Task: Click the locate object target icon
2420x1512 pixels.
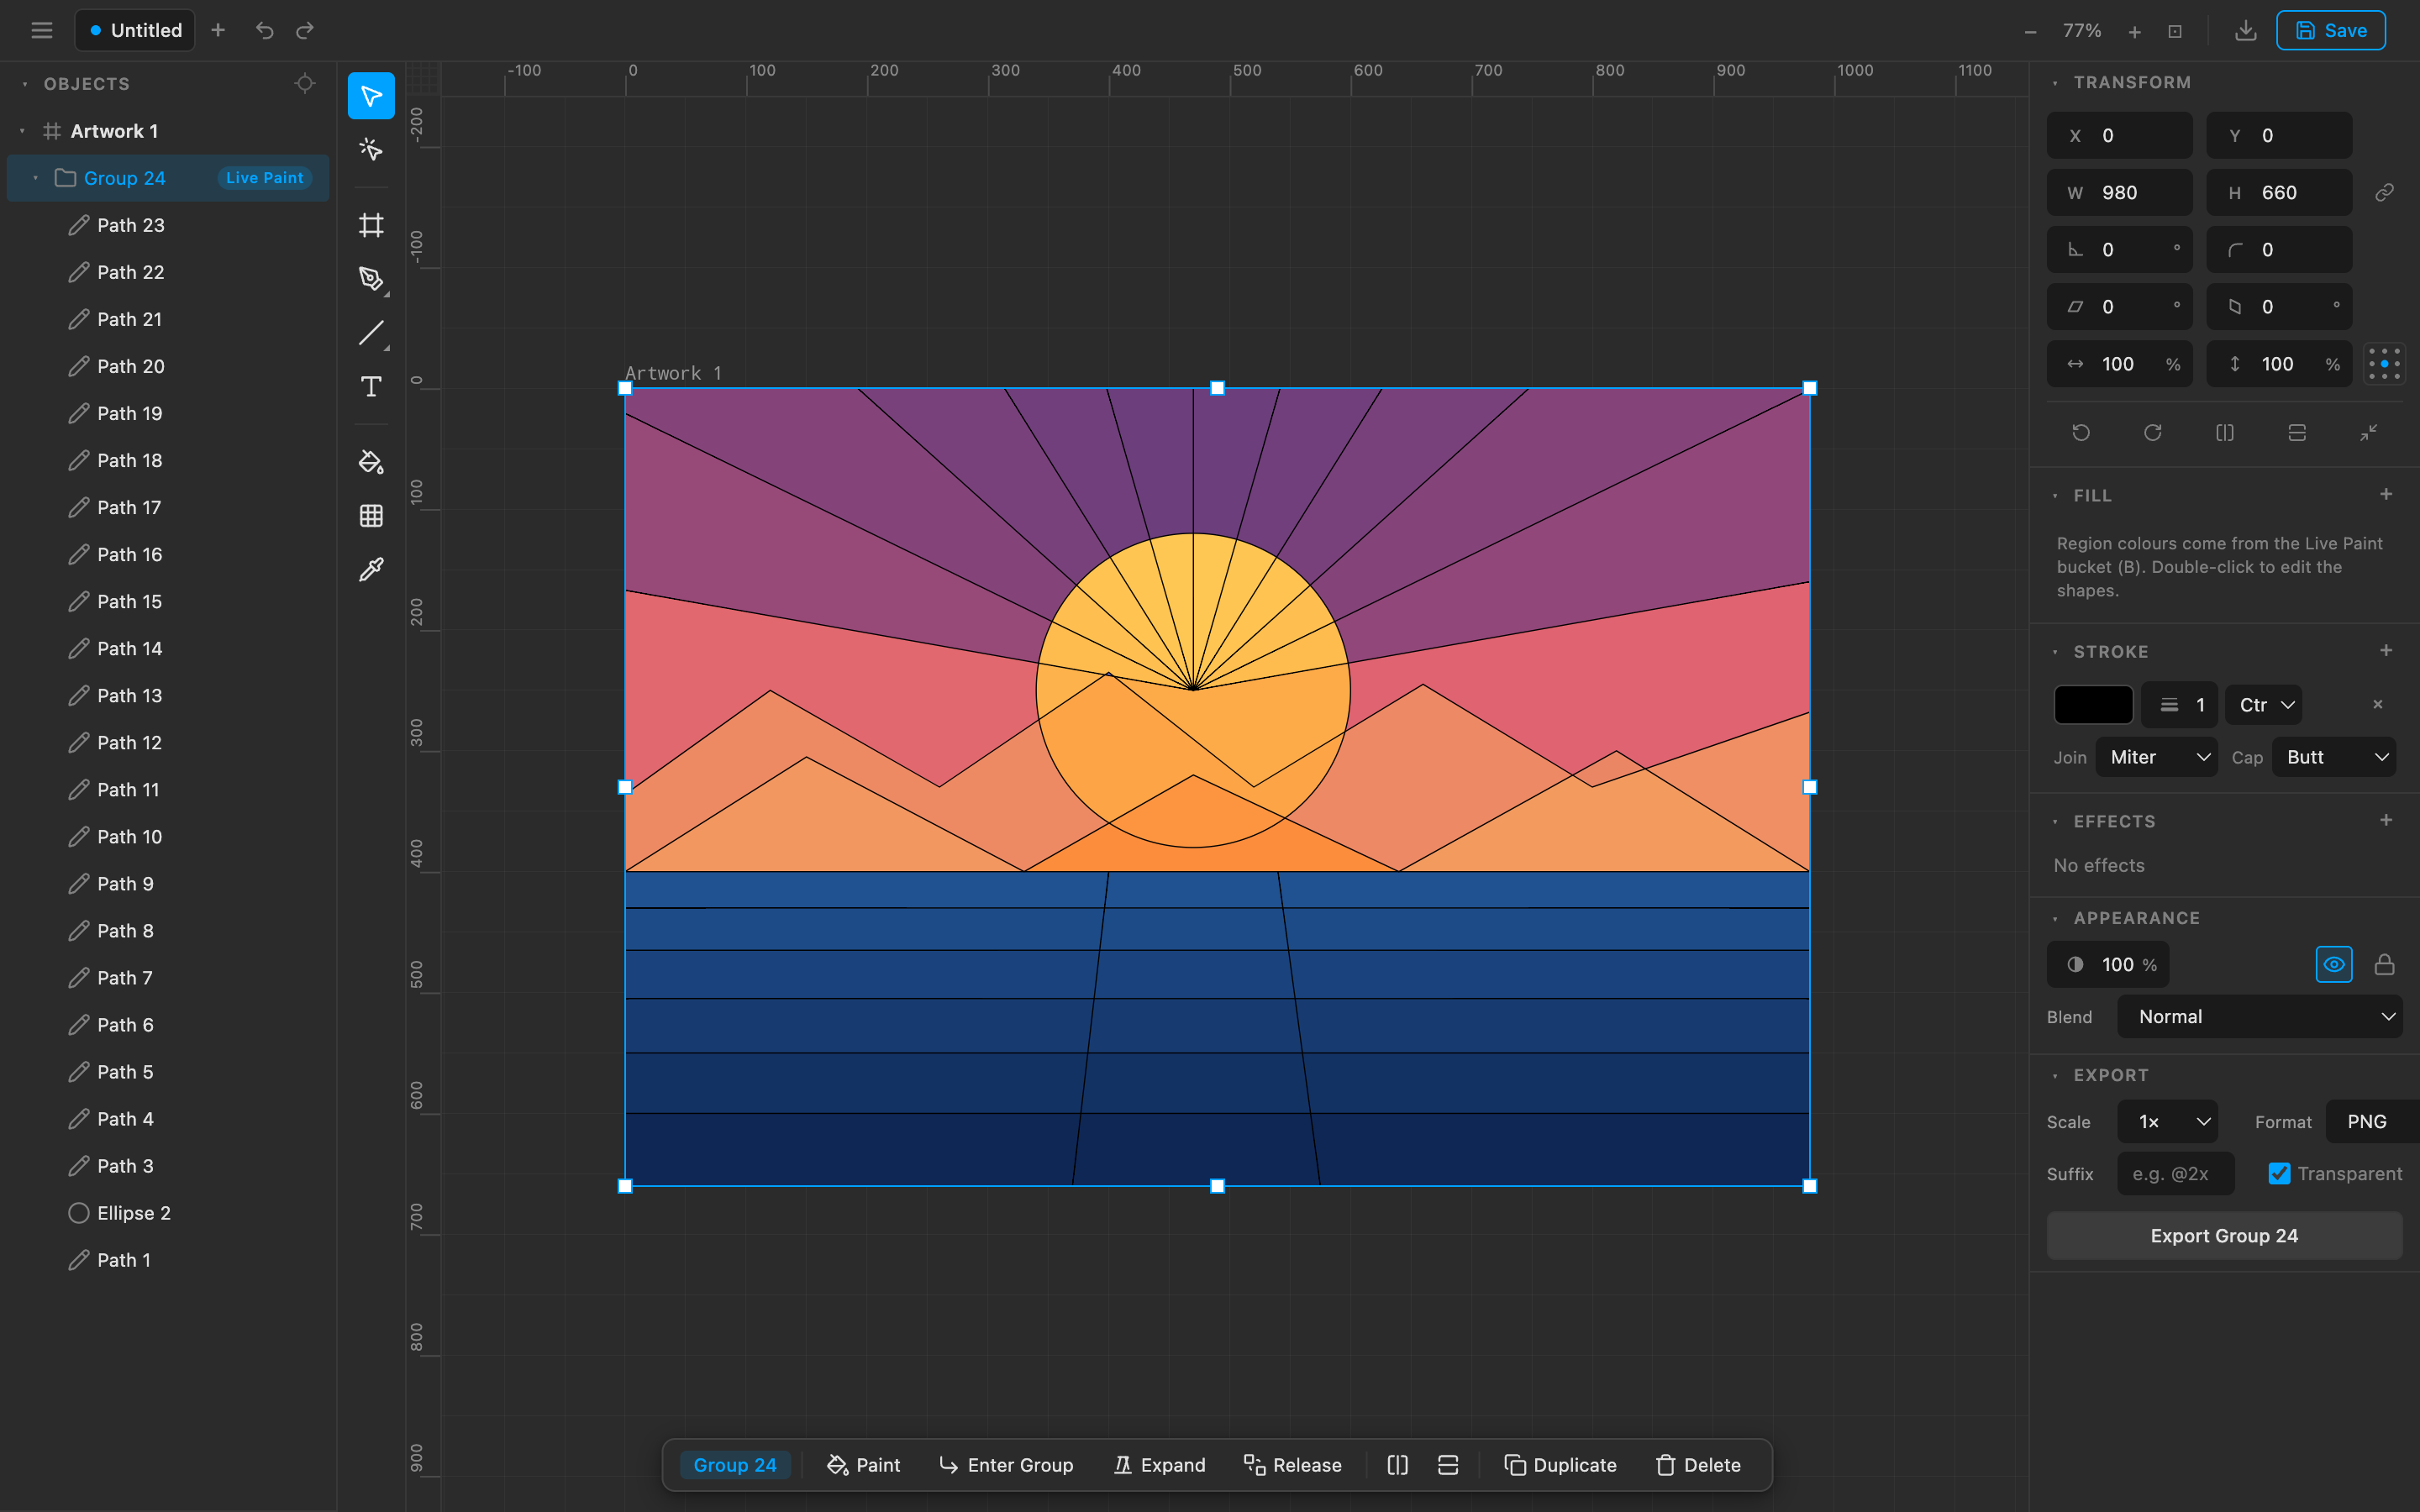Action: tap(305, 83)
